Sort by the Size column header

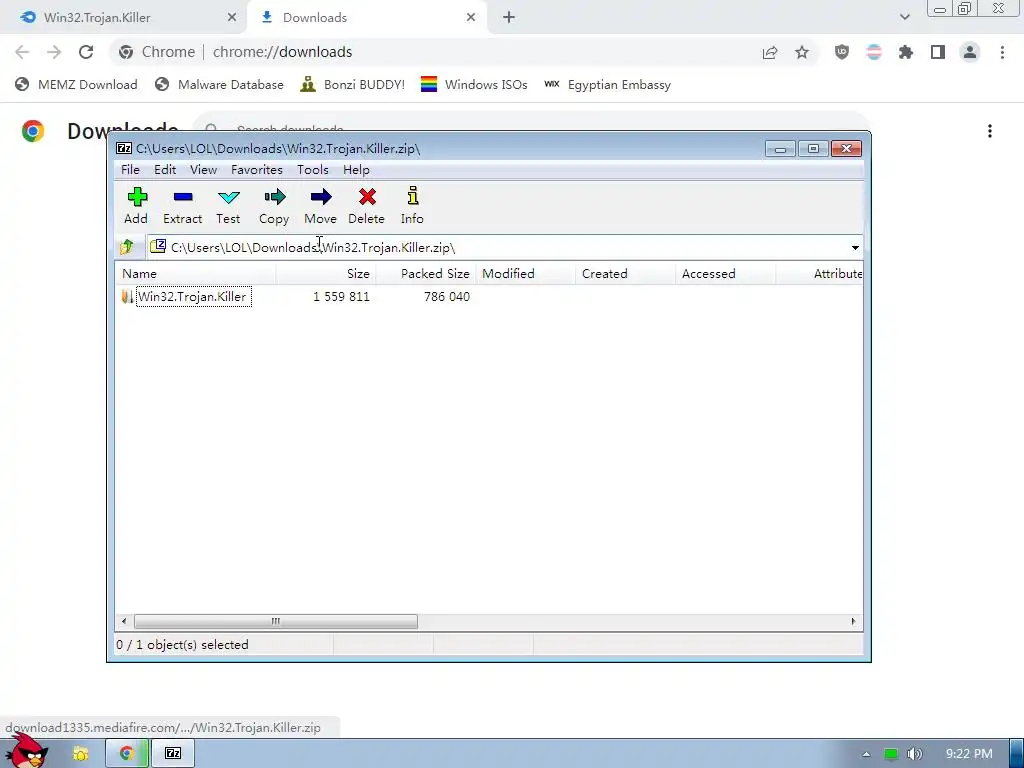[326, 274]
